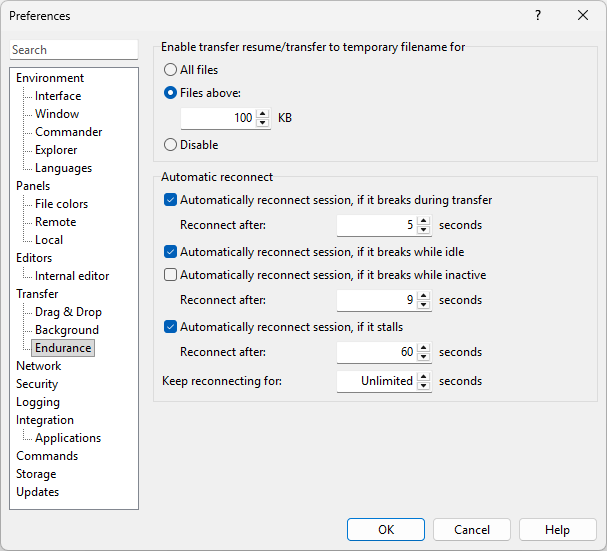Open Help for preferences dialog

[557, 530]
